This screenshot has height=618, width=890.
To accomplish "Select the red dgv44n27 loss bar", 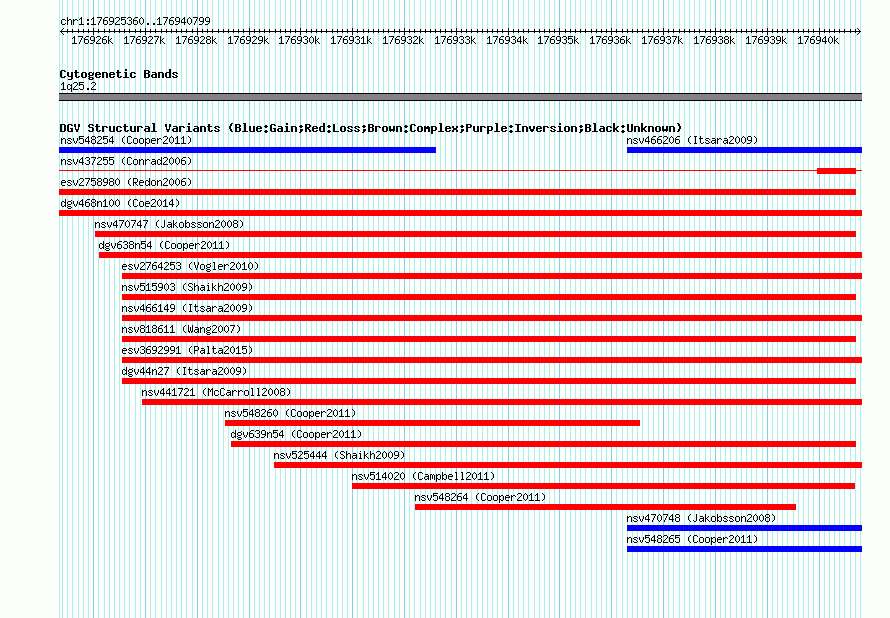I will (x=489, y=381).
